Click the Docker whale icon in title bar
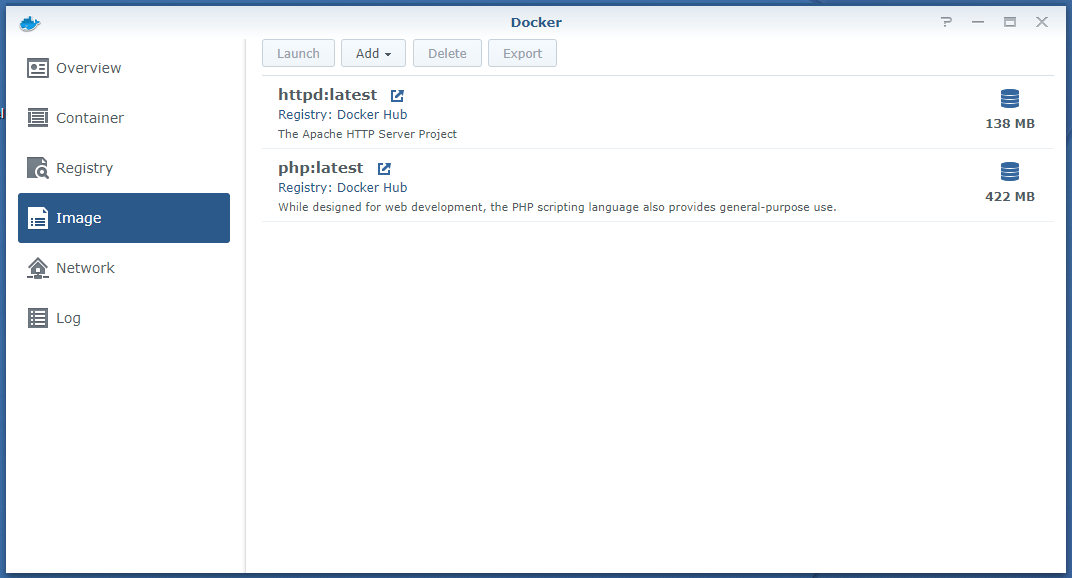The height and width of the screenshot is (578, 1072). 30,24
